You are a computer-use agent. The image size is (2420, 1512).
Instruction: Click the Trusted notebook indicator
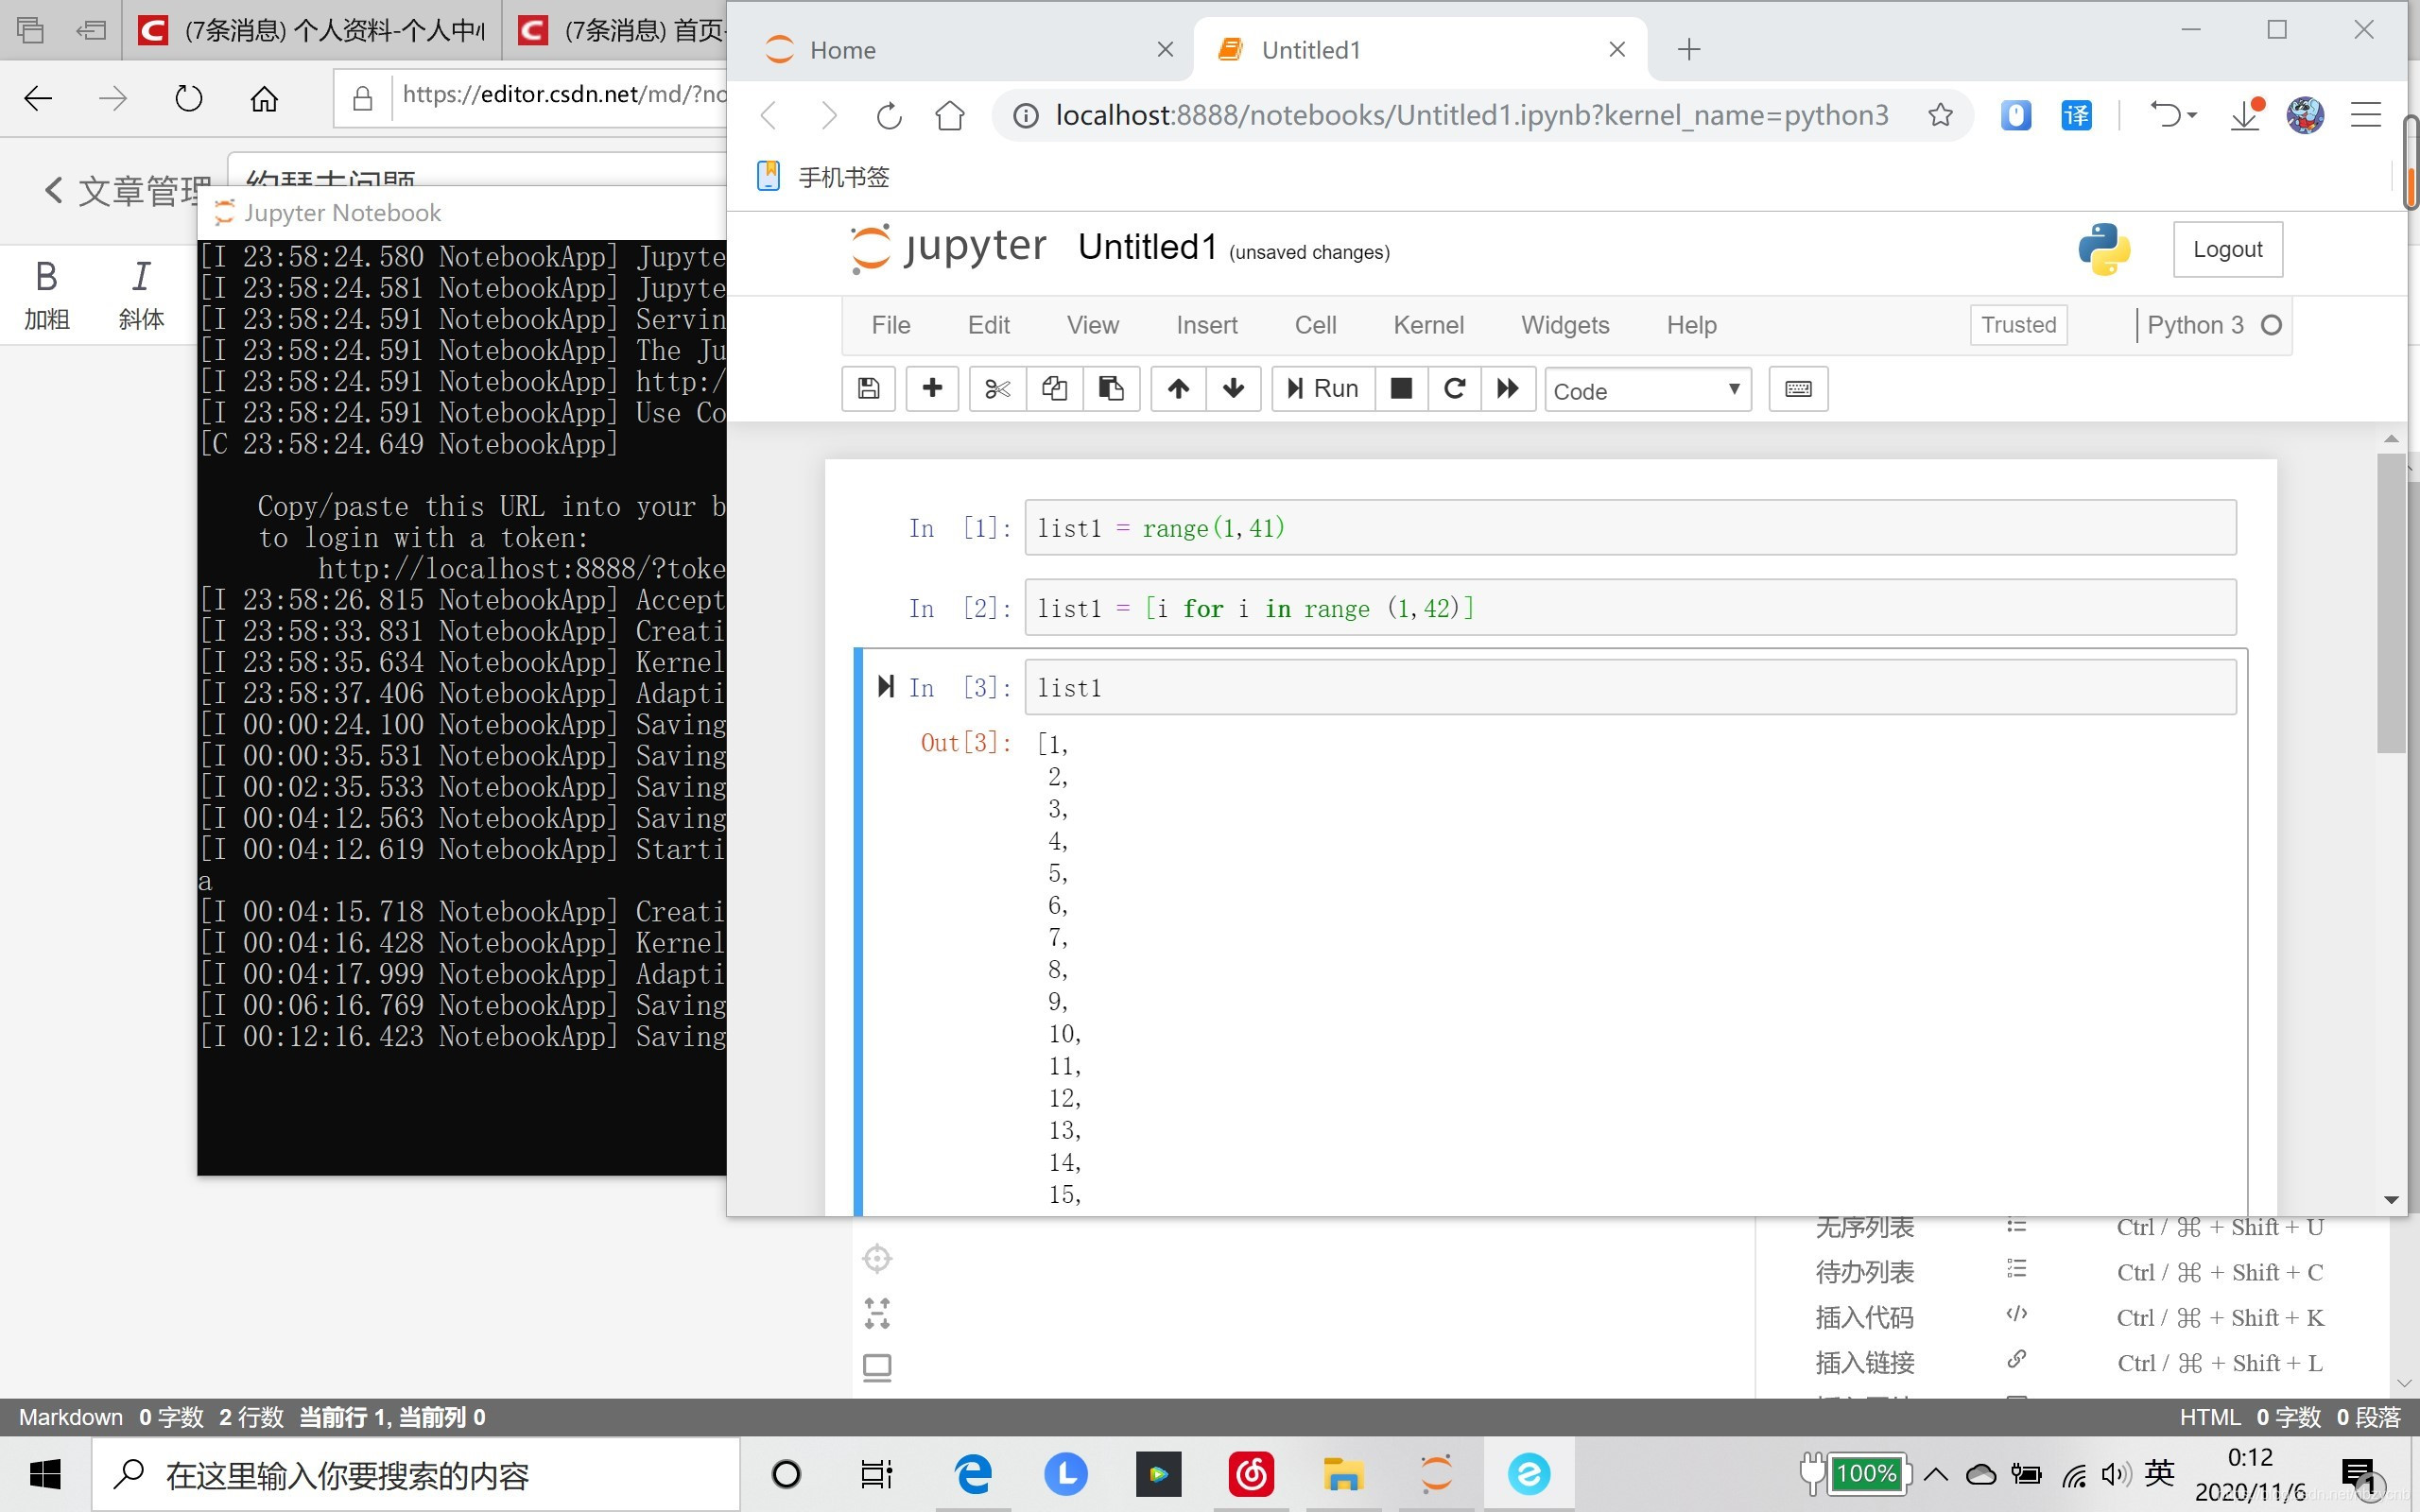tap(2018, 325)
